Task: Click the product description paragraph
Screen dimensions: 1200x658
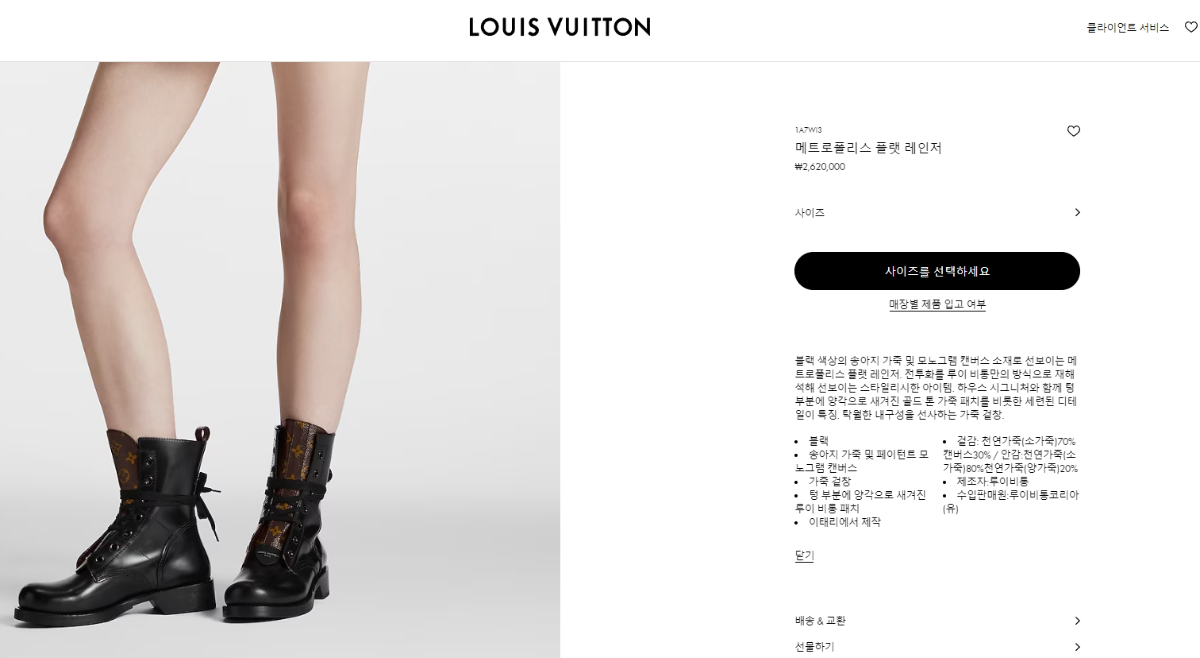Action: click(x=936, y=387)
